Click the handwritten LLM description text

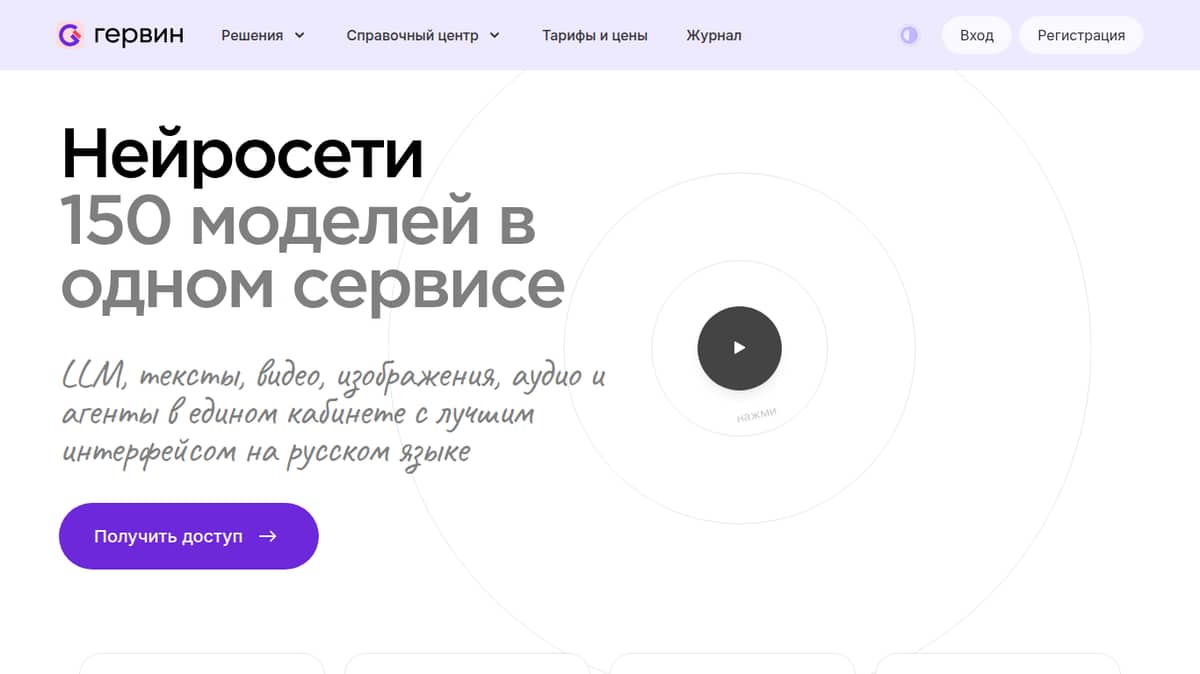click(334, 414)
